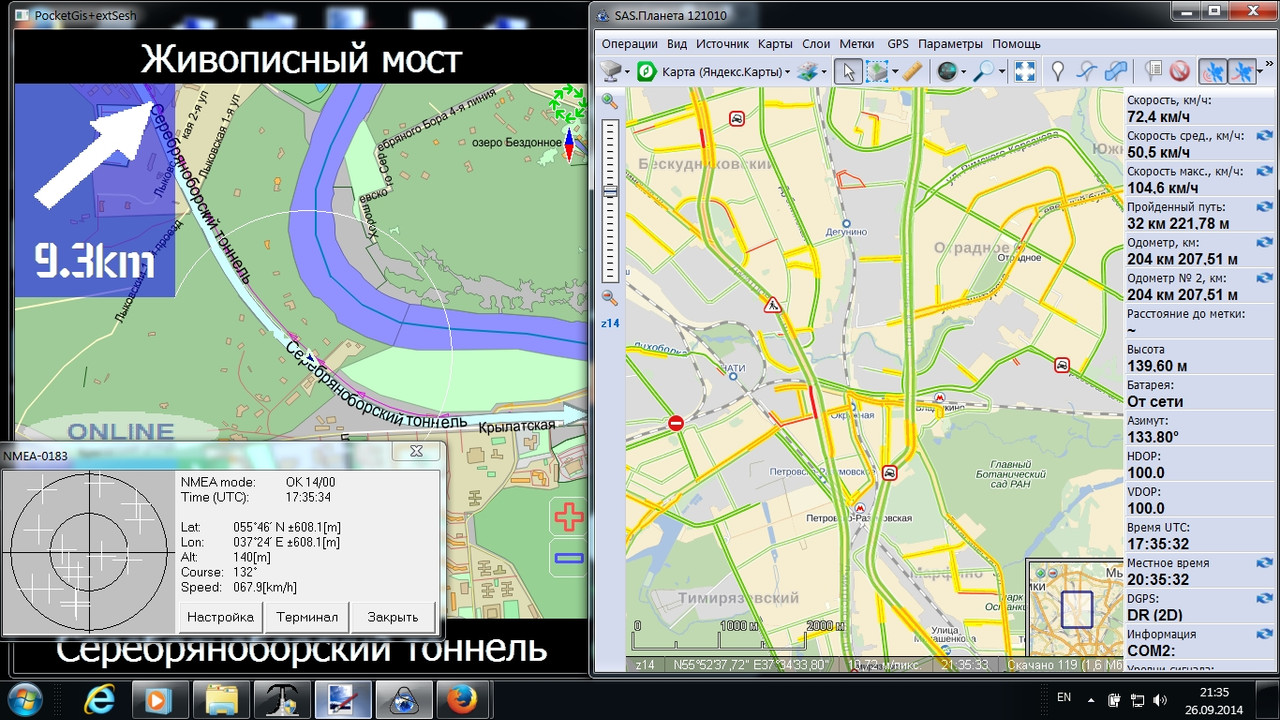
Task: Reset maximum speed (Скорость макс.) value
Action: [x=1264, y=172]
